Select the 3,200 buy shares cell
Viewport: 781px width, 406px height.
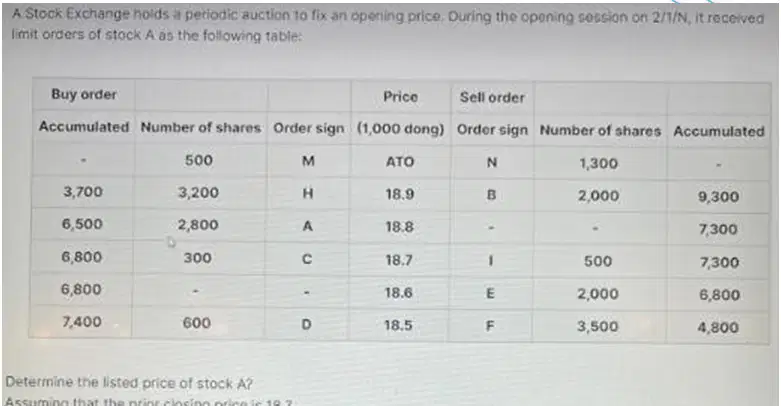pos(198,192)
